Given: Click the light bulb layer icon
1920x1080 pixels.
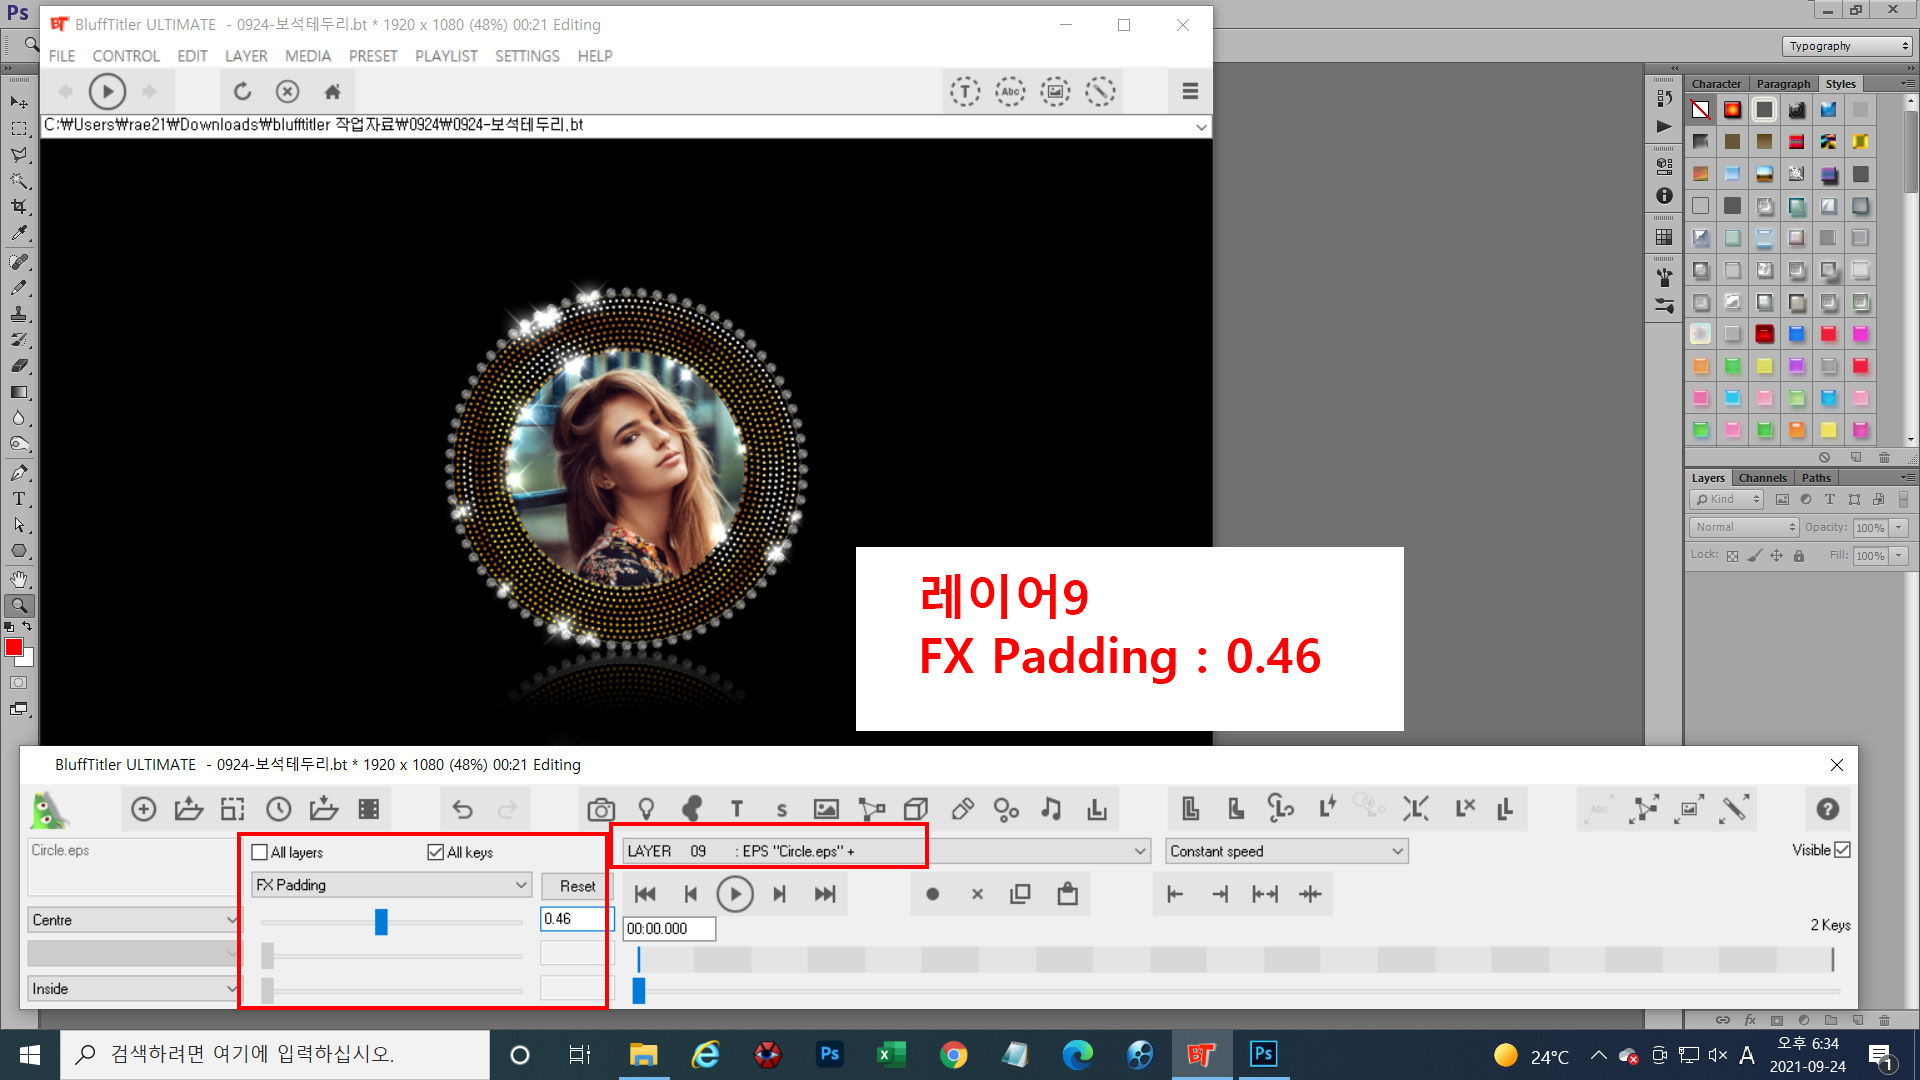Looking at the screenshot, I should coord(646,809).
